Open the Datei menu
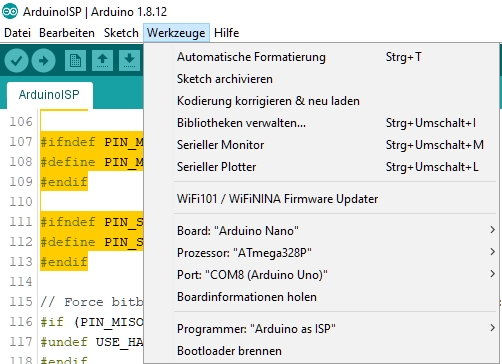The image size is (502, 364). [x=17, y=33]
